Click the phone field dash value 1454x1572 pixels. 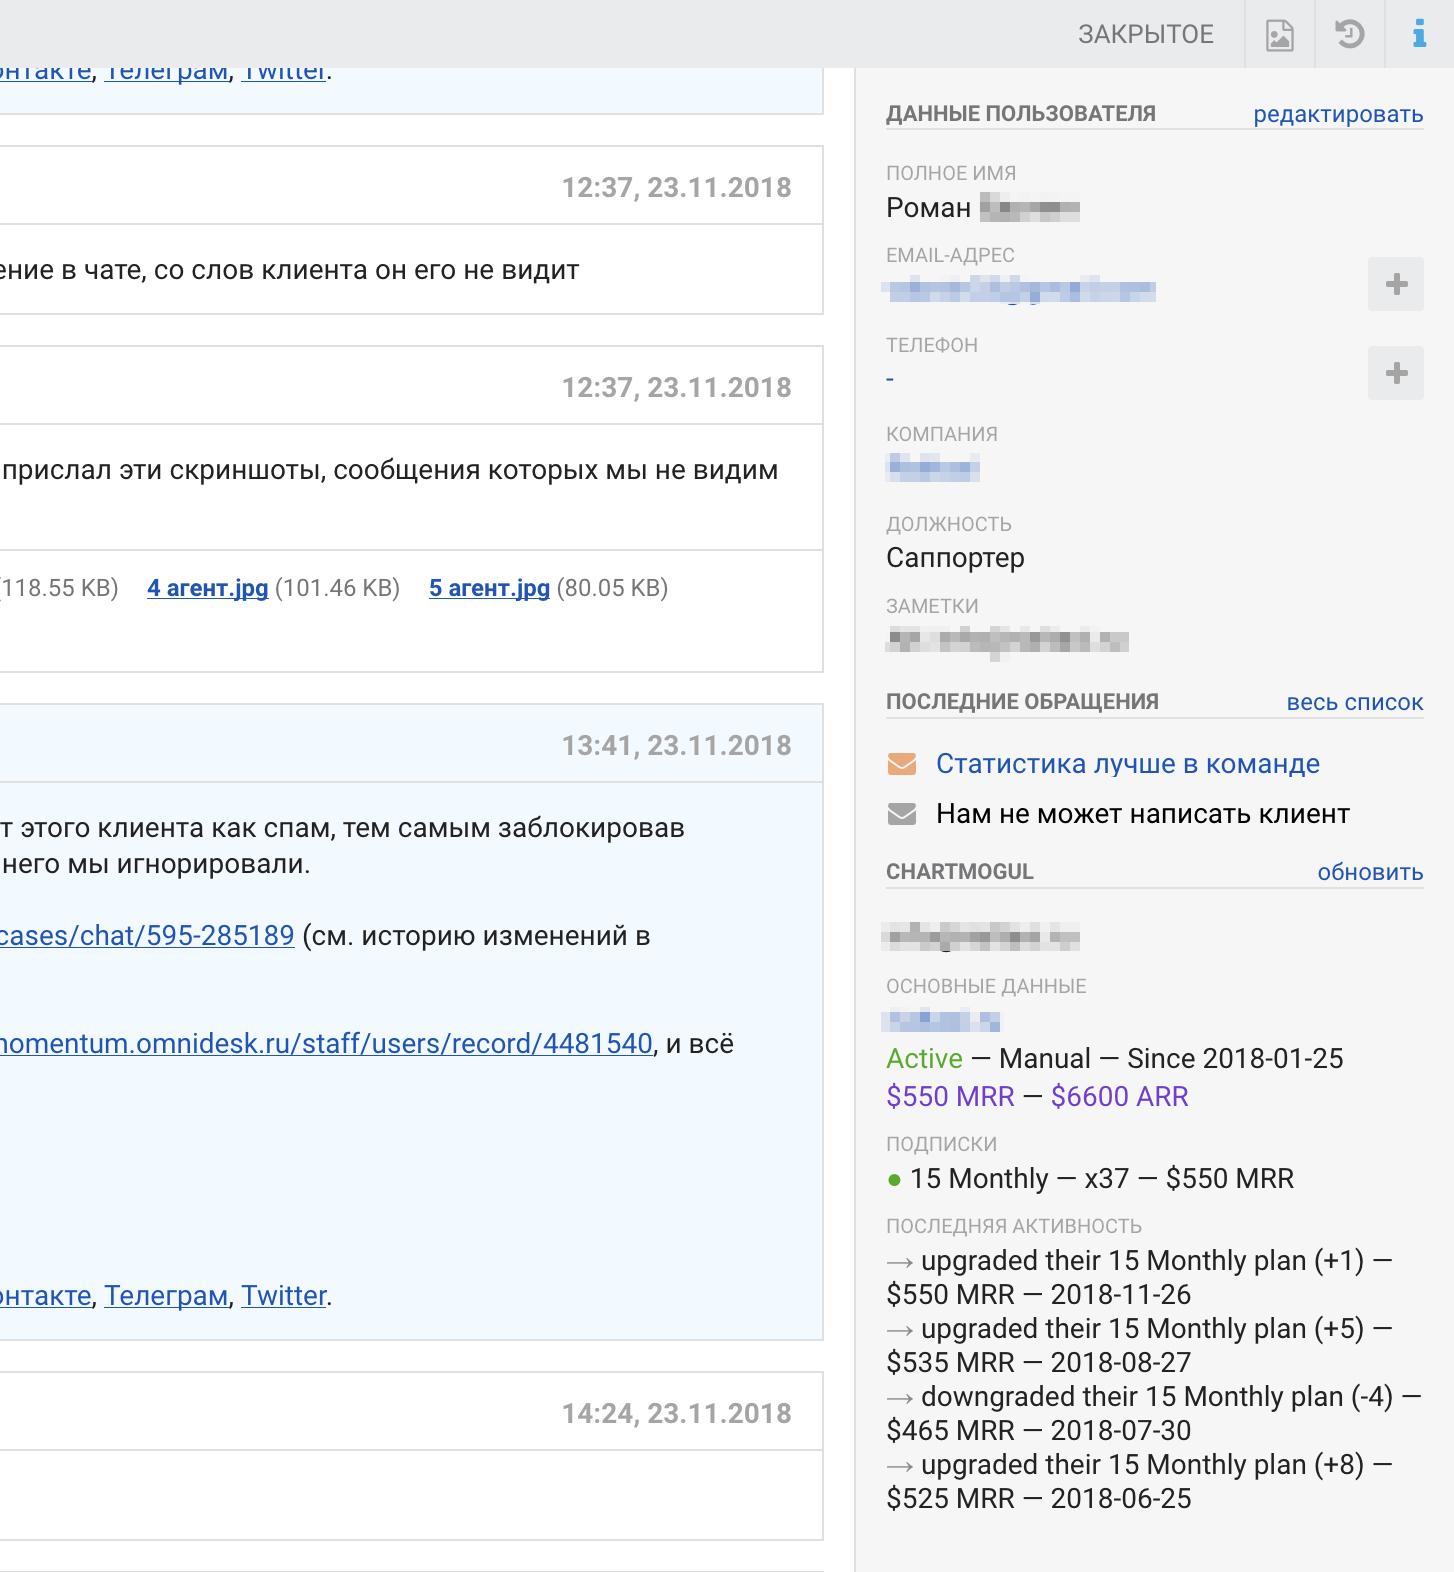[890, 380]
